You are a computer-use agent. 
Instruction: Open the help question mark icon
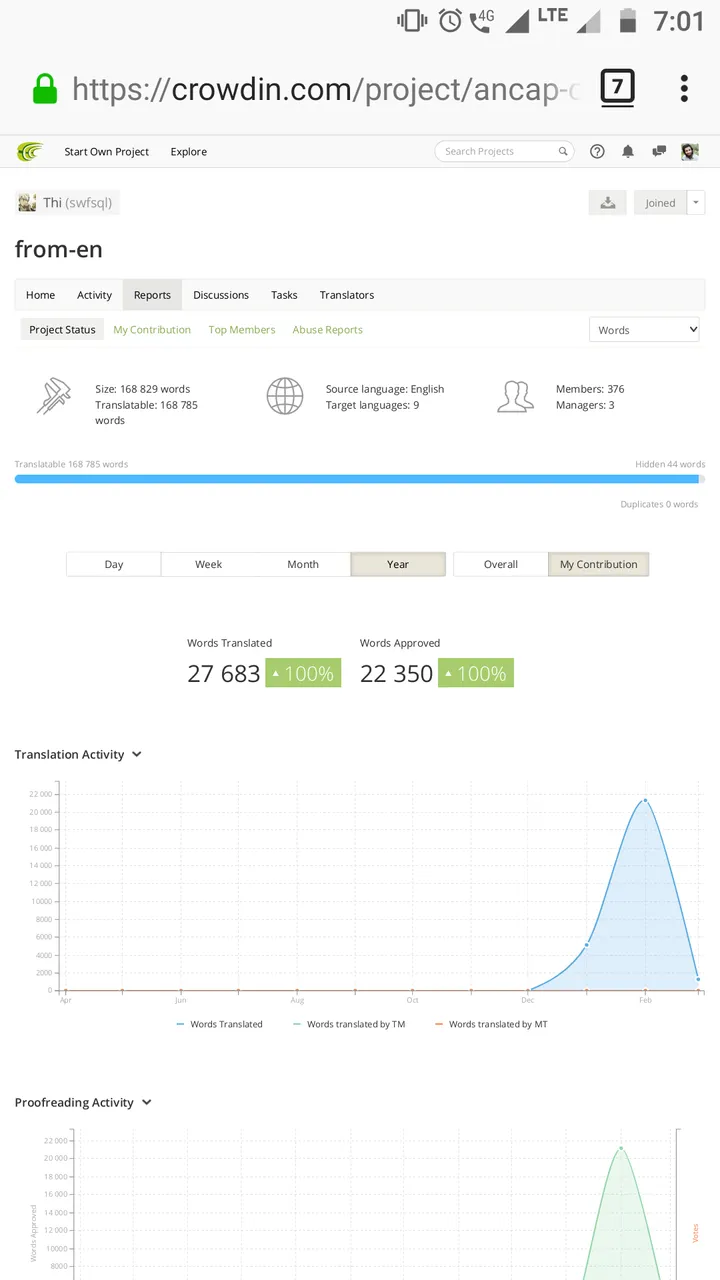tap(597, 152)
